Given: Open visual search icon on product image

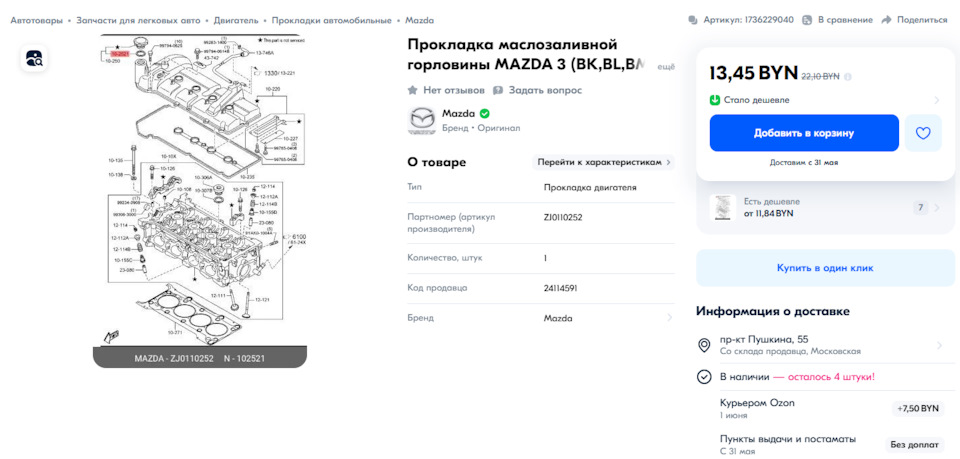Looking at the screenshot, I should pyautogui.click(x=34, y=59).
